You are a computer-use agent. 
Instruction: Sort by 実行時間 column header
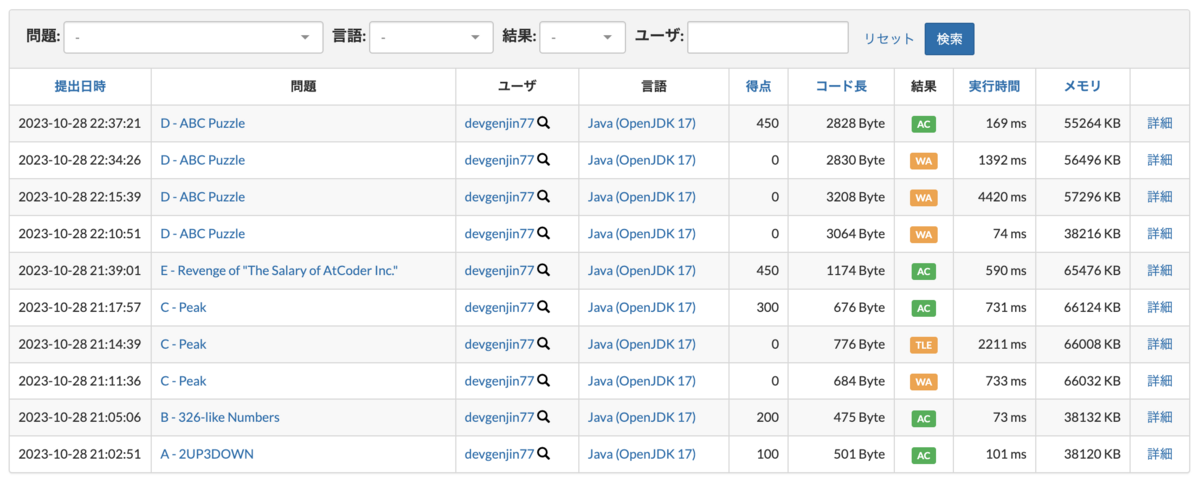[x=994, y=87]
